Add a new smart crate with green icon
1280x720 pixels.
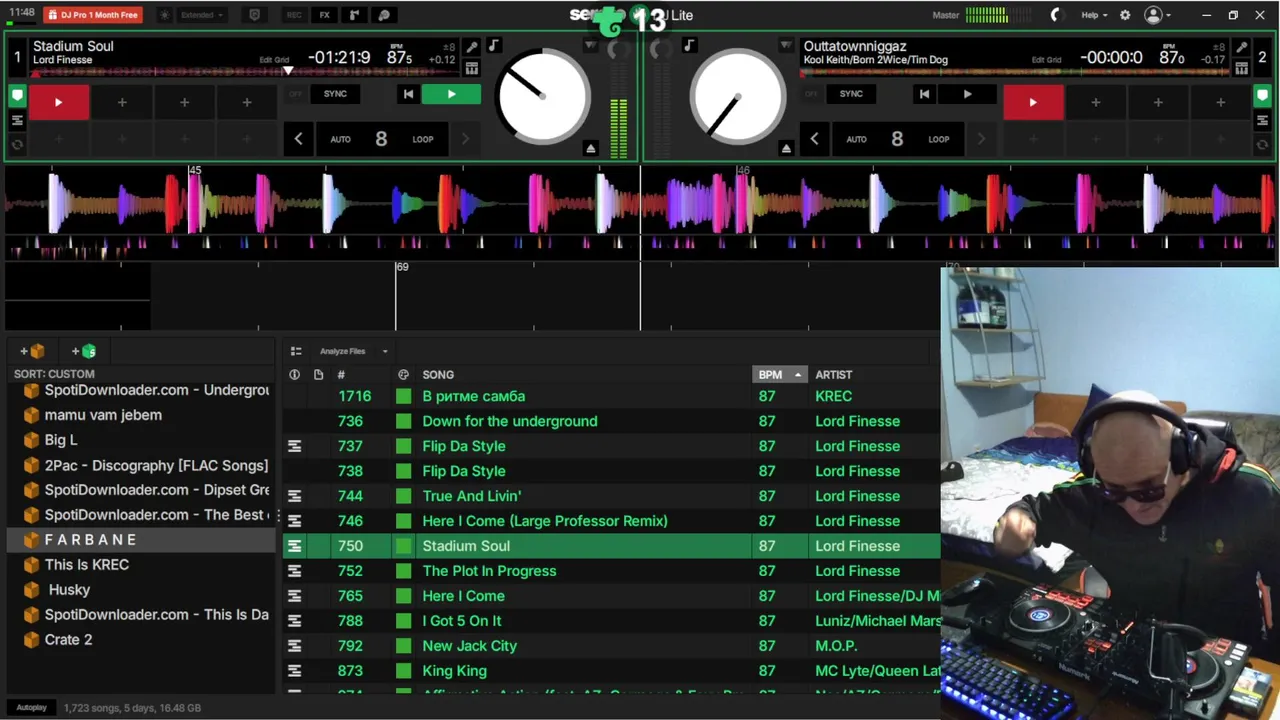point(84,351)
